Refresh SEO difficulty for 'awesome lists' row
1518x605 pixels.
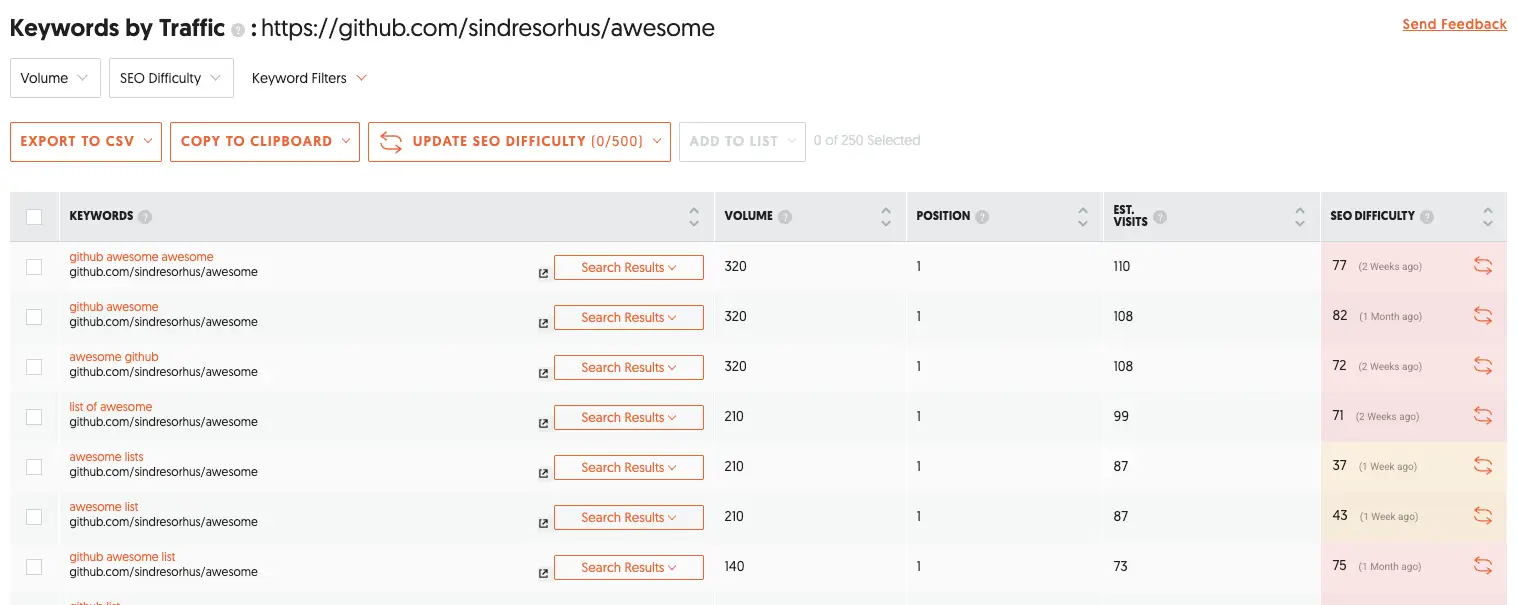click(1483, 466)
